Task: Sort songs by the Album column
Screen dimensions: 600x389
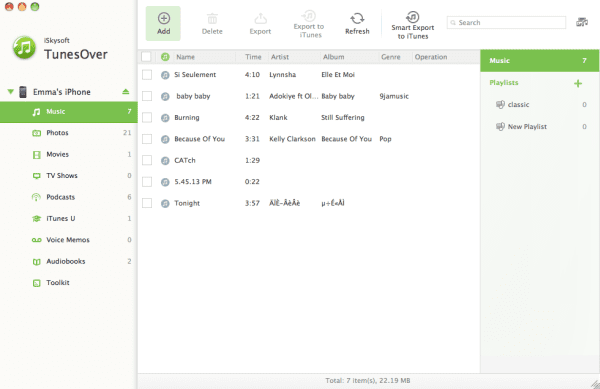Action: (x=349, y=57)
